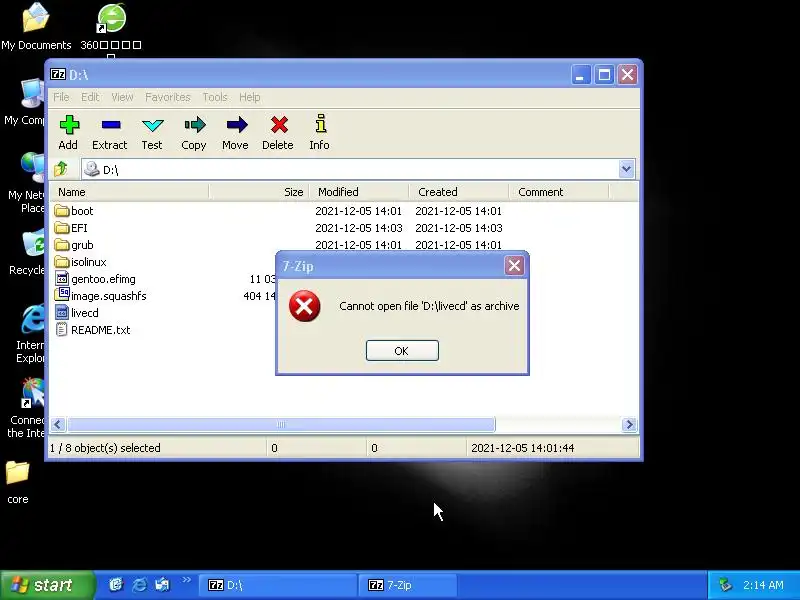This screenshot has width=800, height=600.
Task: Sort by the Created column header
Action: point(459,192)
